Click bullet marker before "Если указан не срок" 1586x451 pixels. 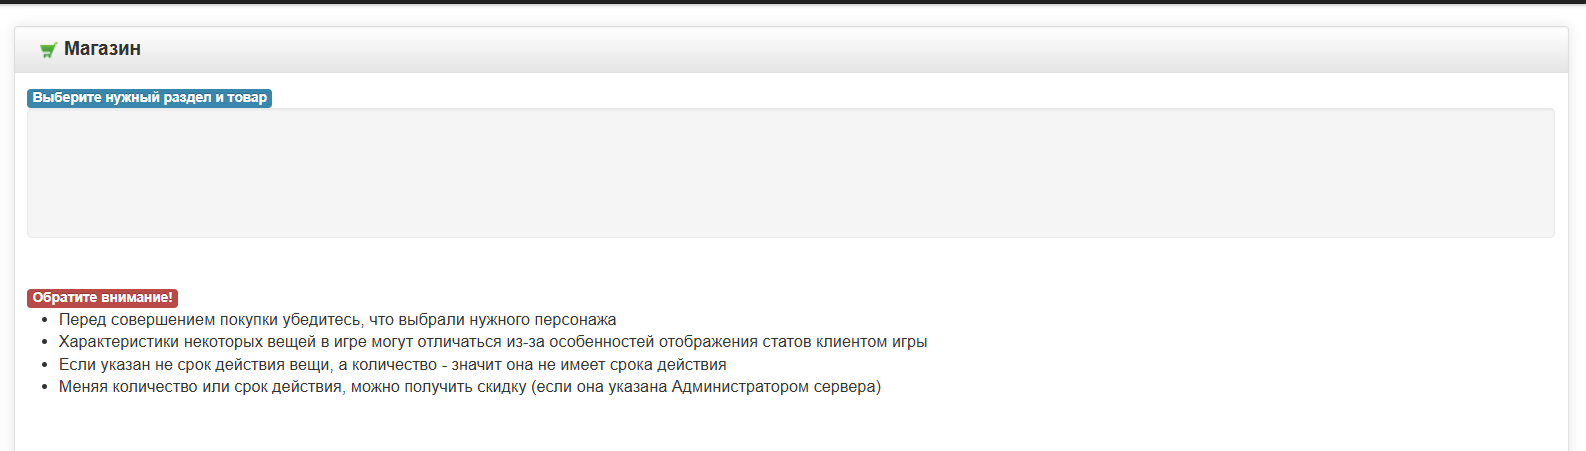(x=44, y=365)
